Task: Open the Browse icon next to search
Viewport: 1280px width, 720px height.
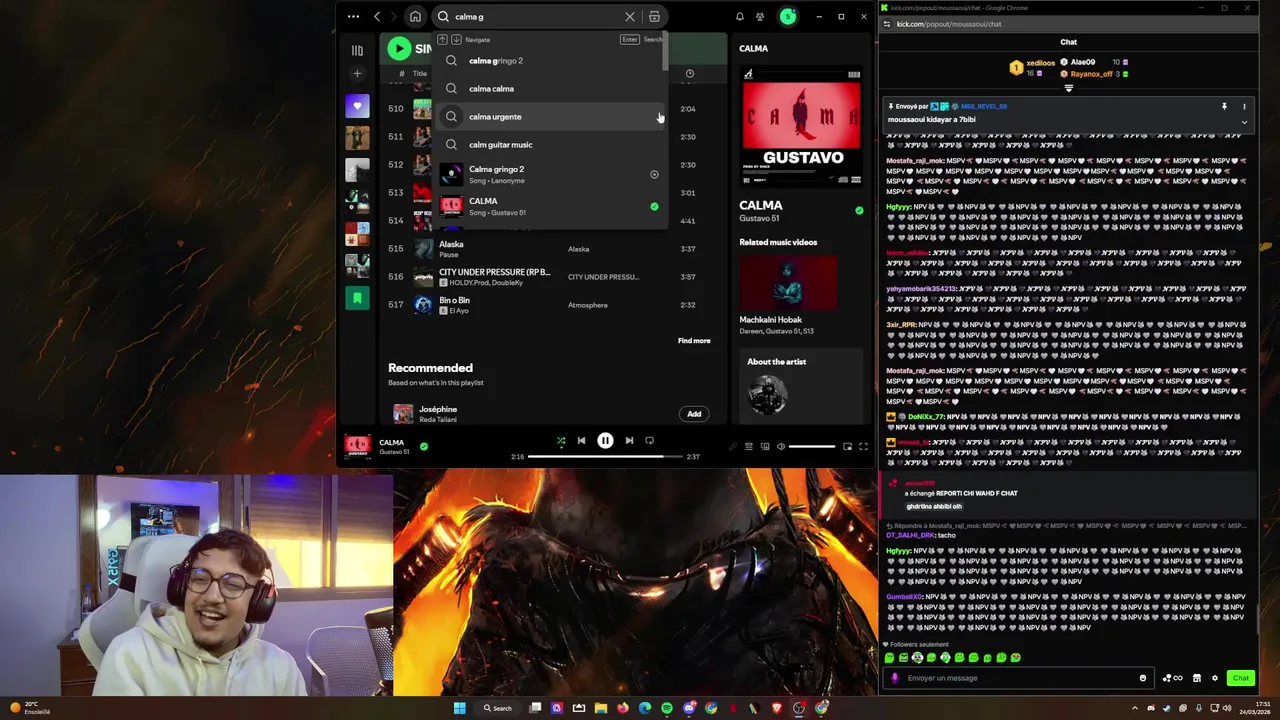Action: pos(654,17)
